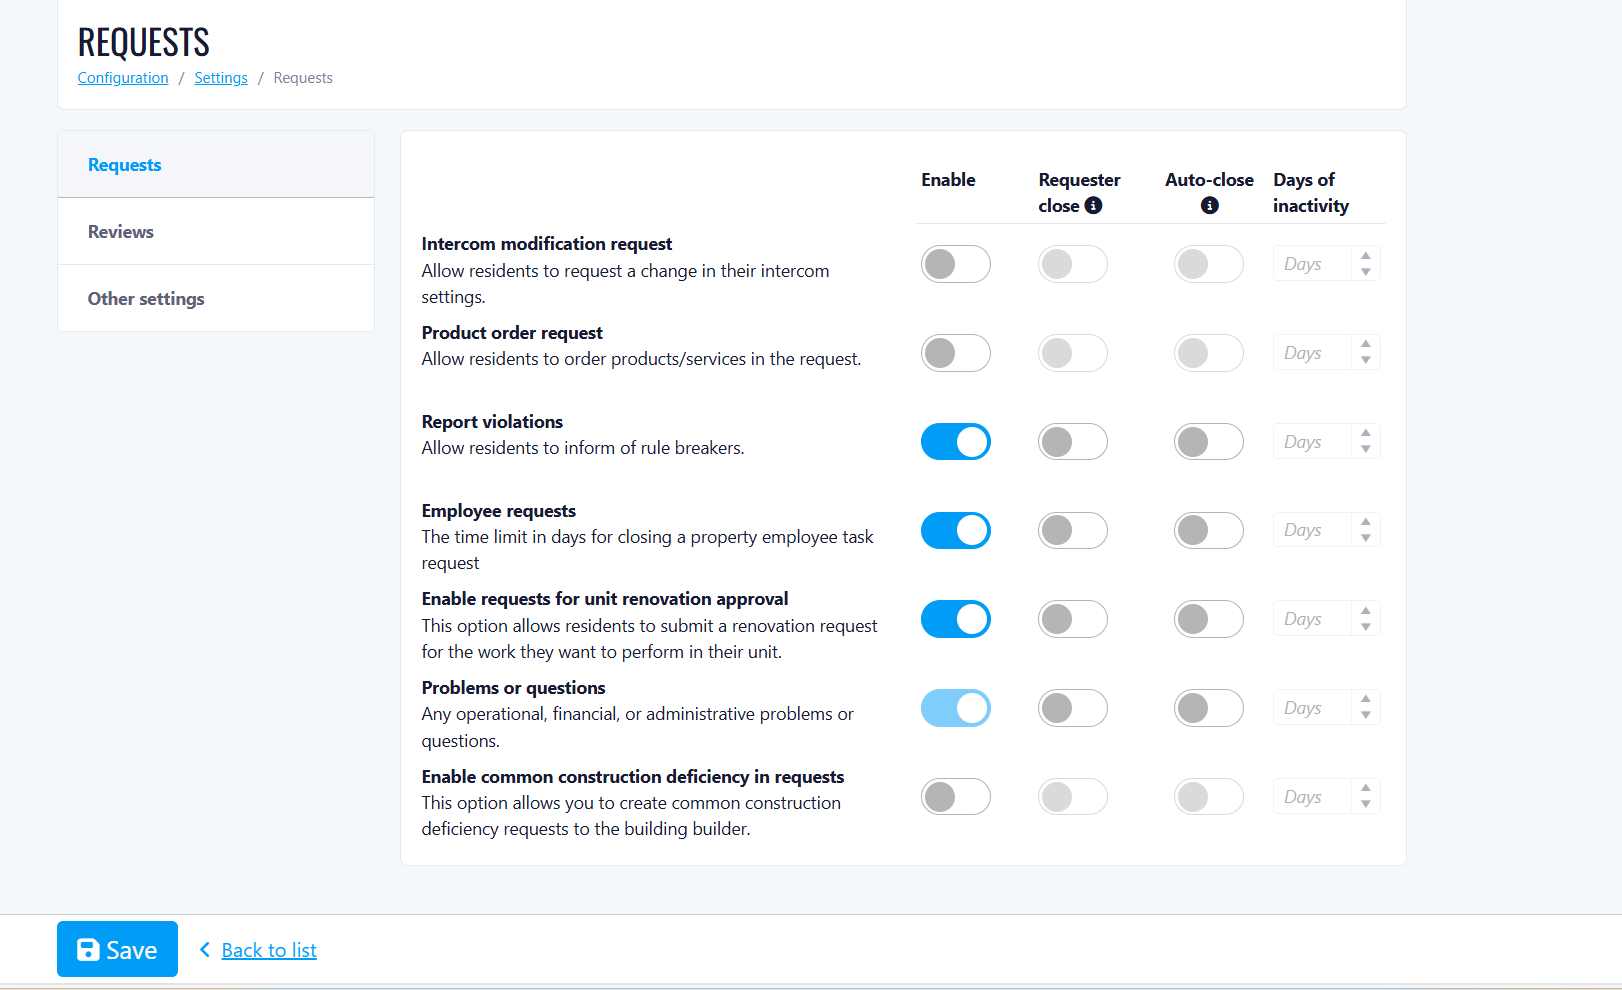Disable Report violations Enable toggle
Image resolution: width=1622 pixels, height=990 pixels.
(955, 442)
